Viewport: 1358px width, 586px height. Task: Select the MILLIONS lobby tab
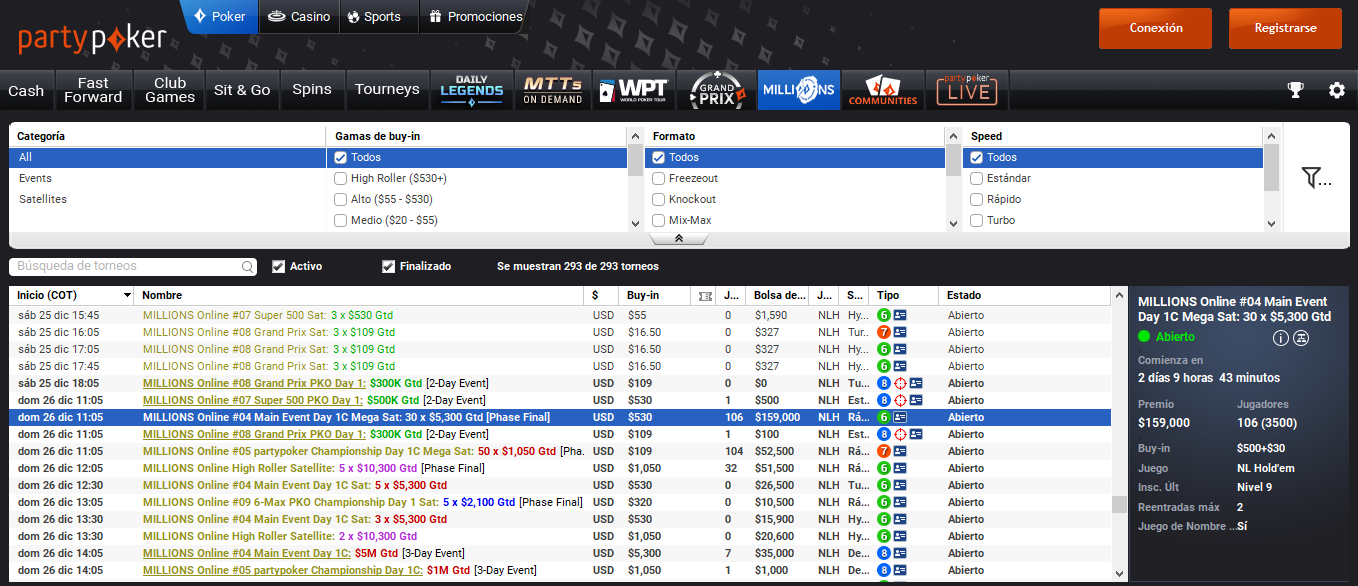click(x=798, y=90)
